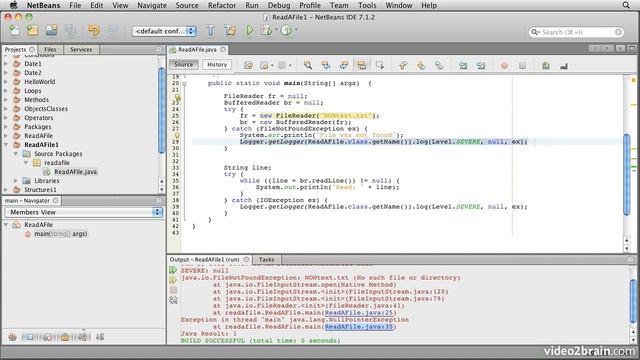This screenshot has height=360, width=640.
Task: Open the Refactor menu
Action: 222,5
